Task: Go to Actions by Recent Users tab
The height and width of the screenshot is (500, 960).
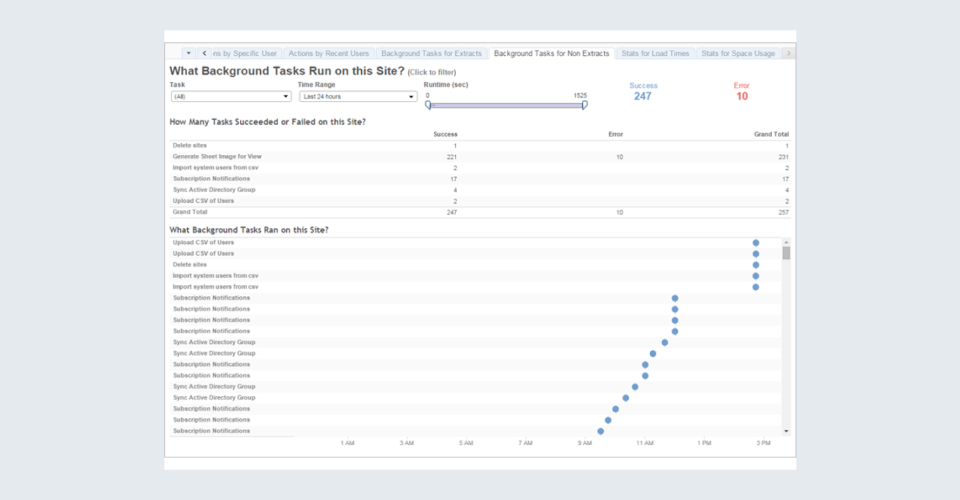Action: coord(328,52)
